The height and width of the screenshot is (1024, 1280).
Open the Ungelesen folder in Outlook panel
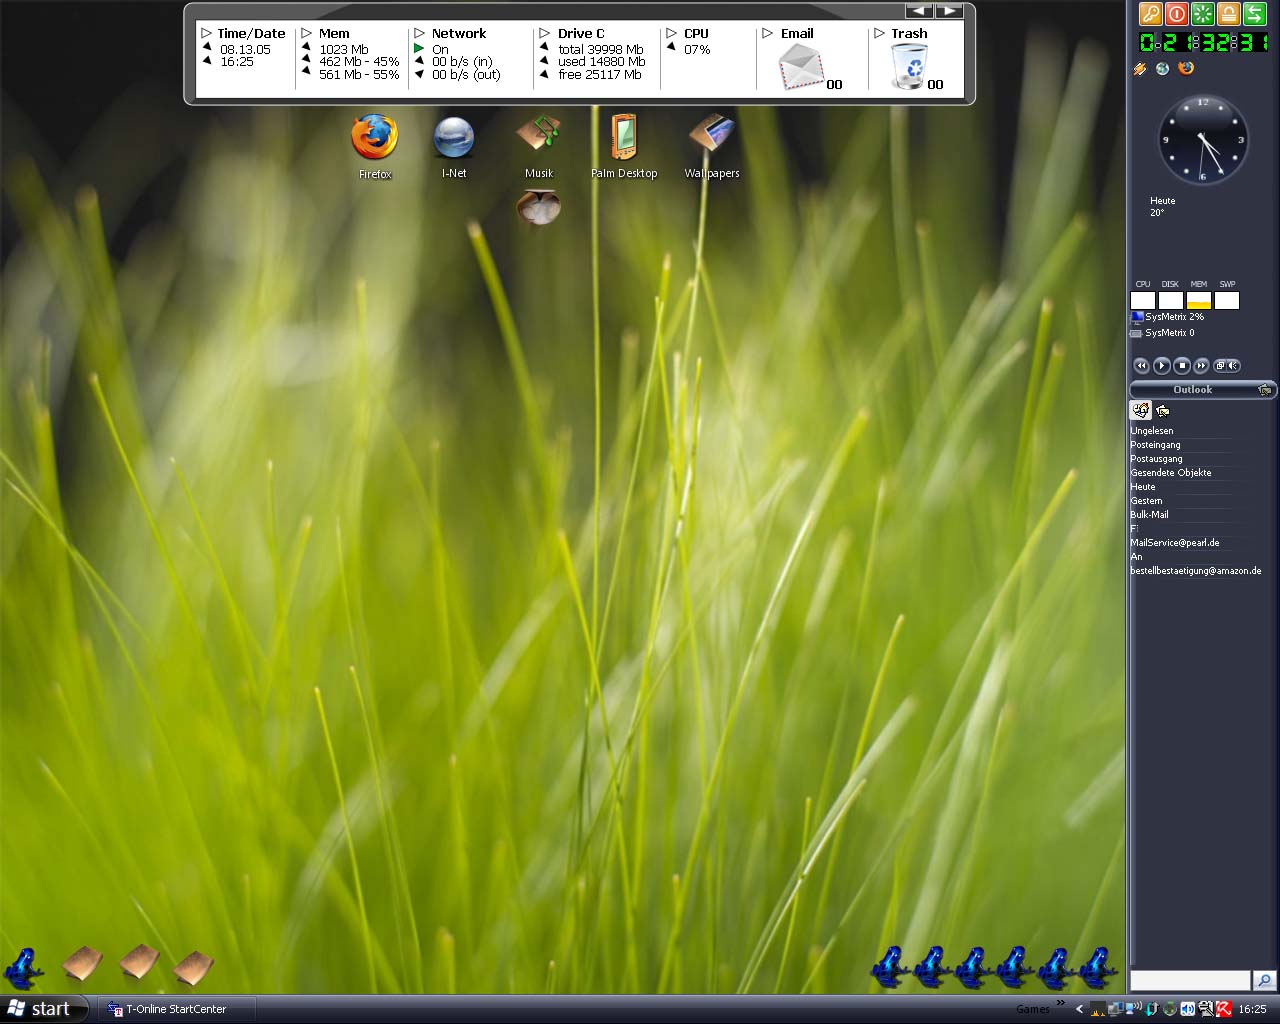click(1152, 431)
